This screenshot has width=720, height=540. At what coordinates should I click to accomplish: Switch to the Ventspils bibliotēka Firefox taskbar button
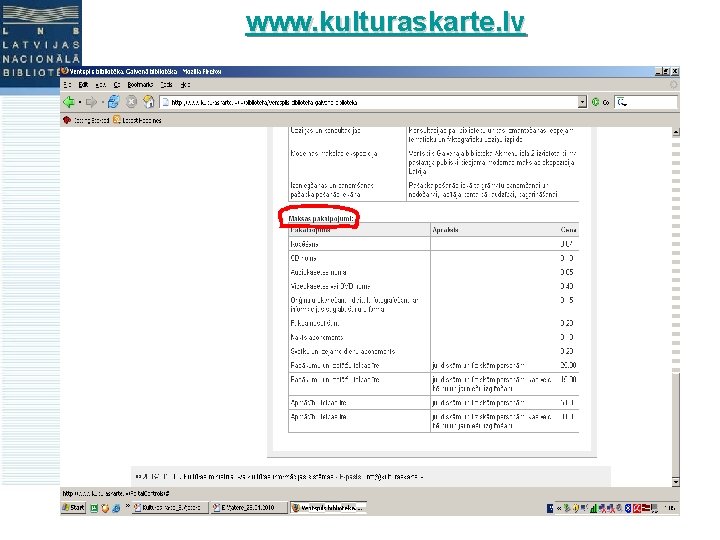(328, 507)
